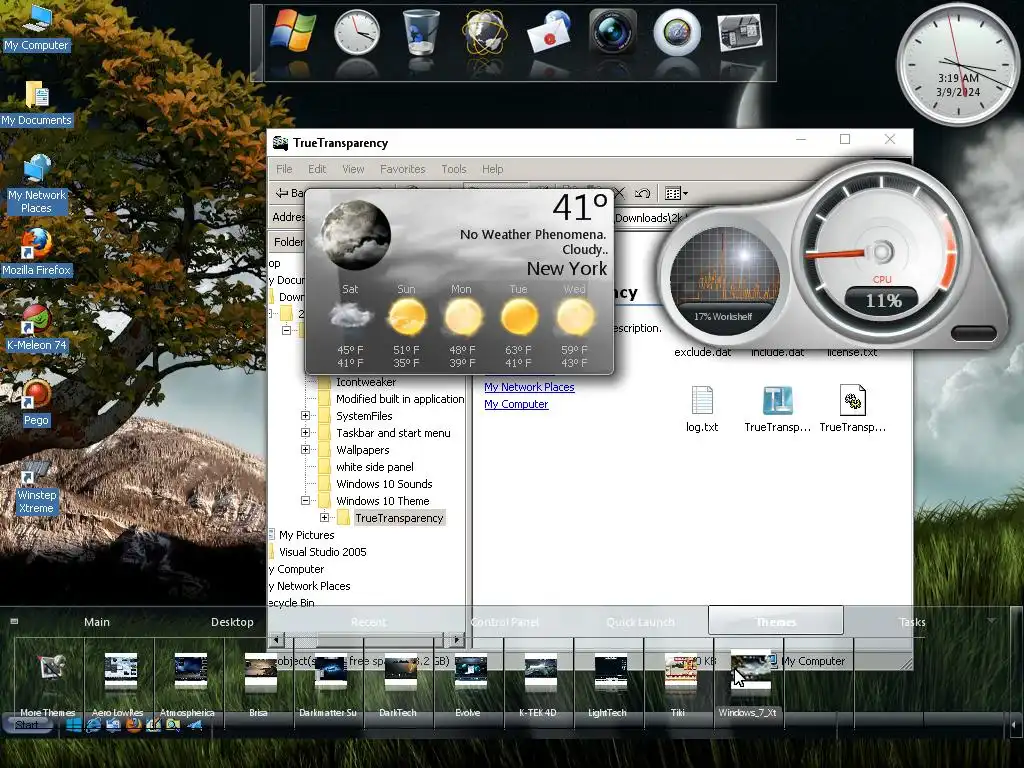Launch Mozilla Firefox from desktop

pos(36,253)
